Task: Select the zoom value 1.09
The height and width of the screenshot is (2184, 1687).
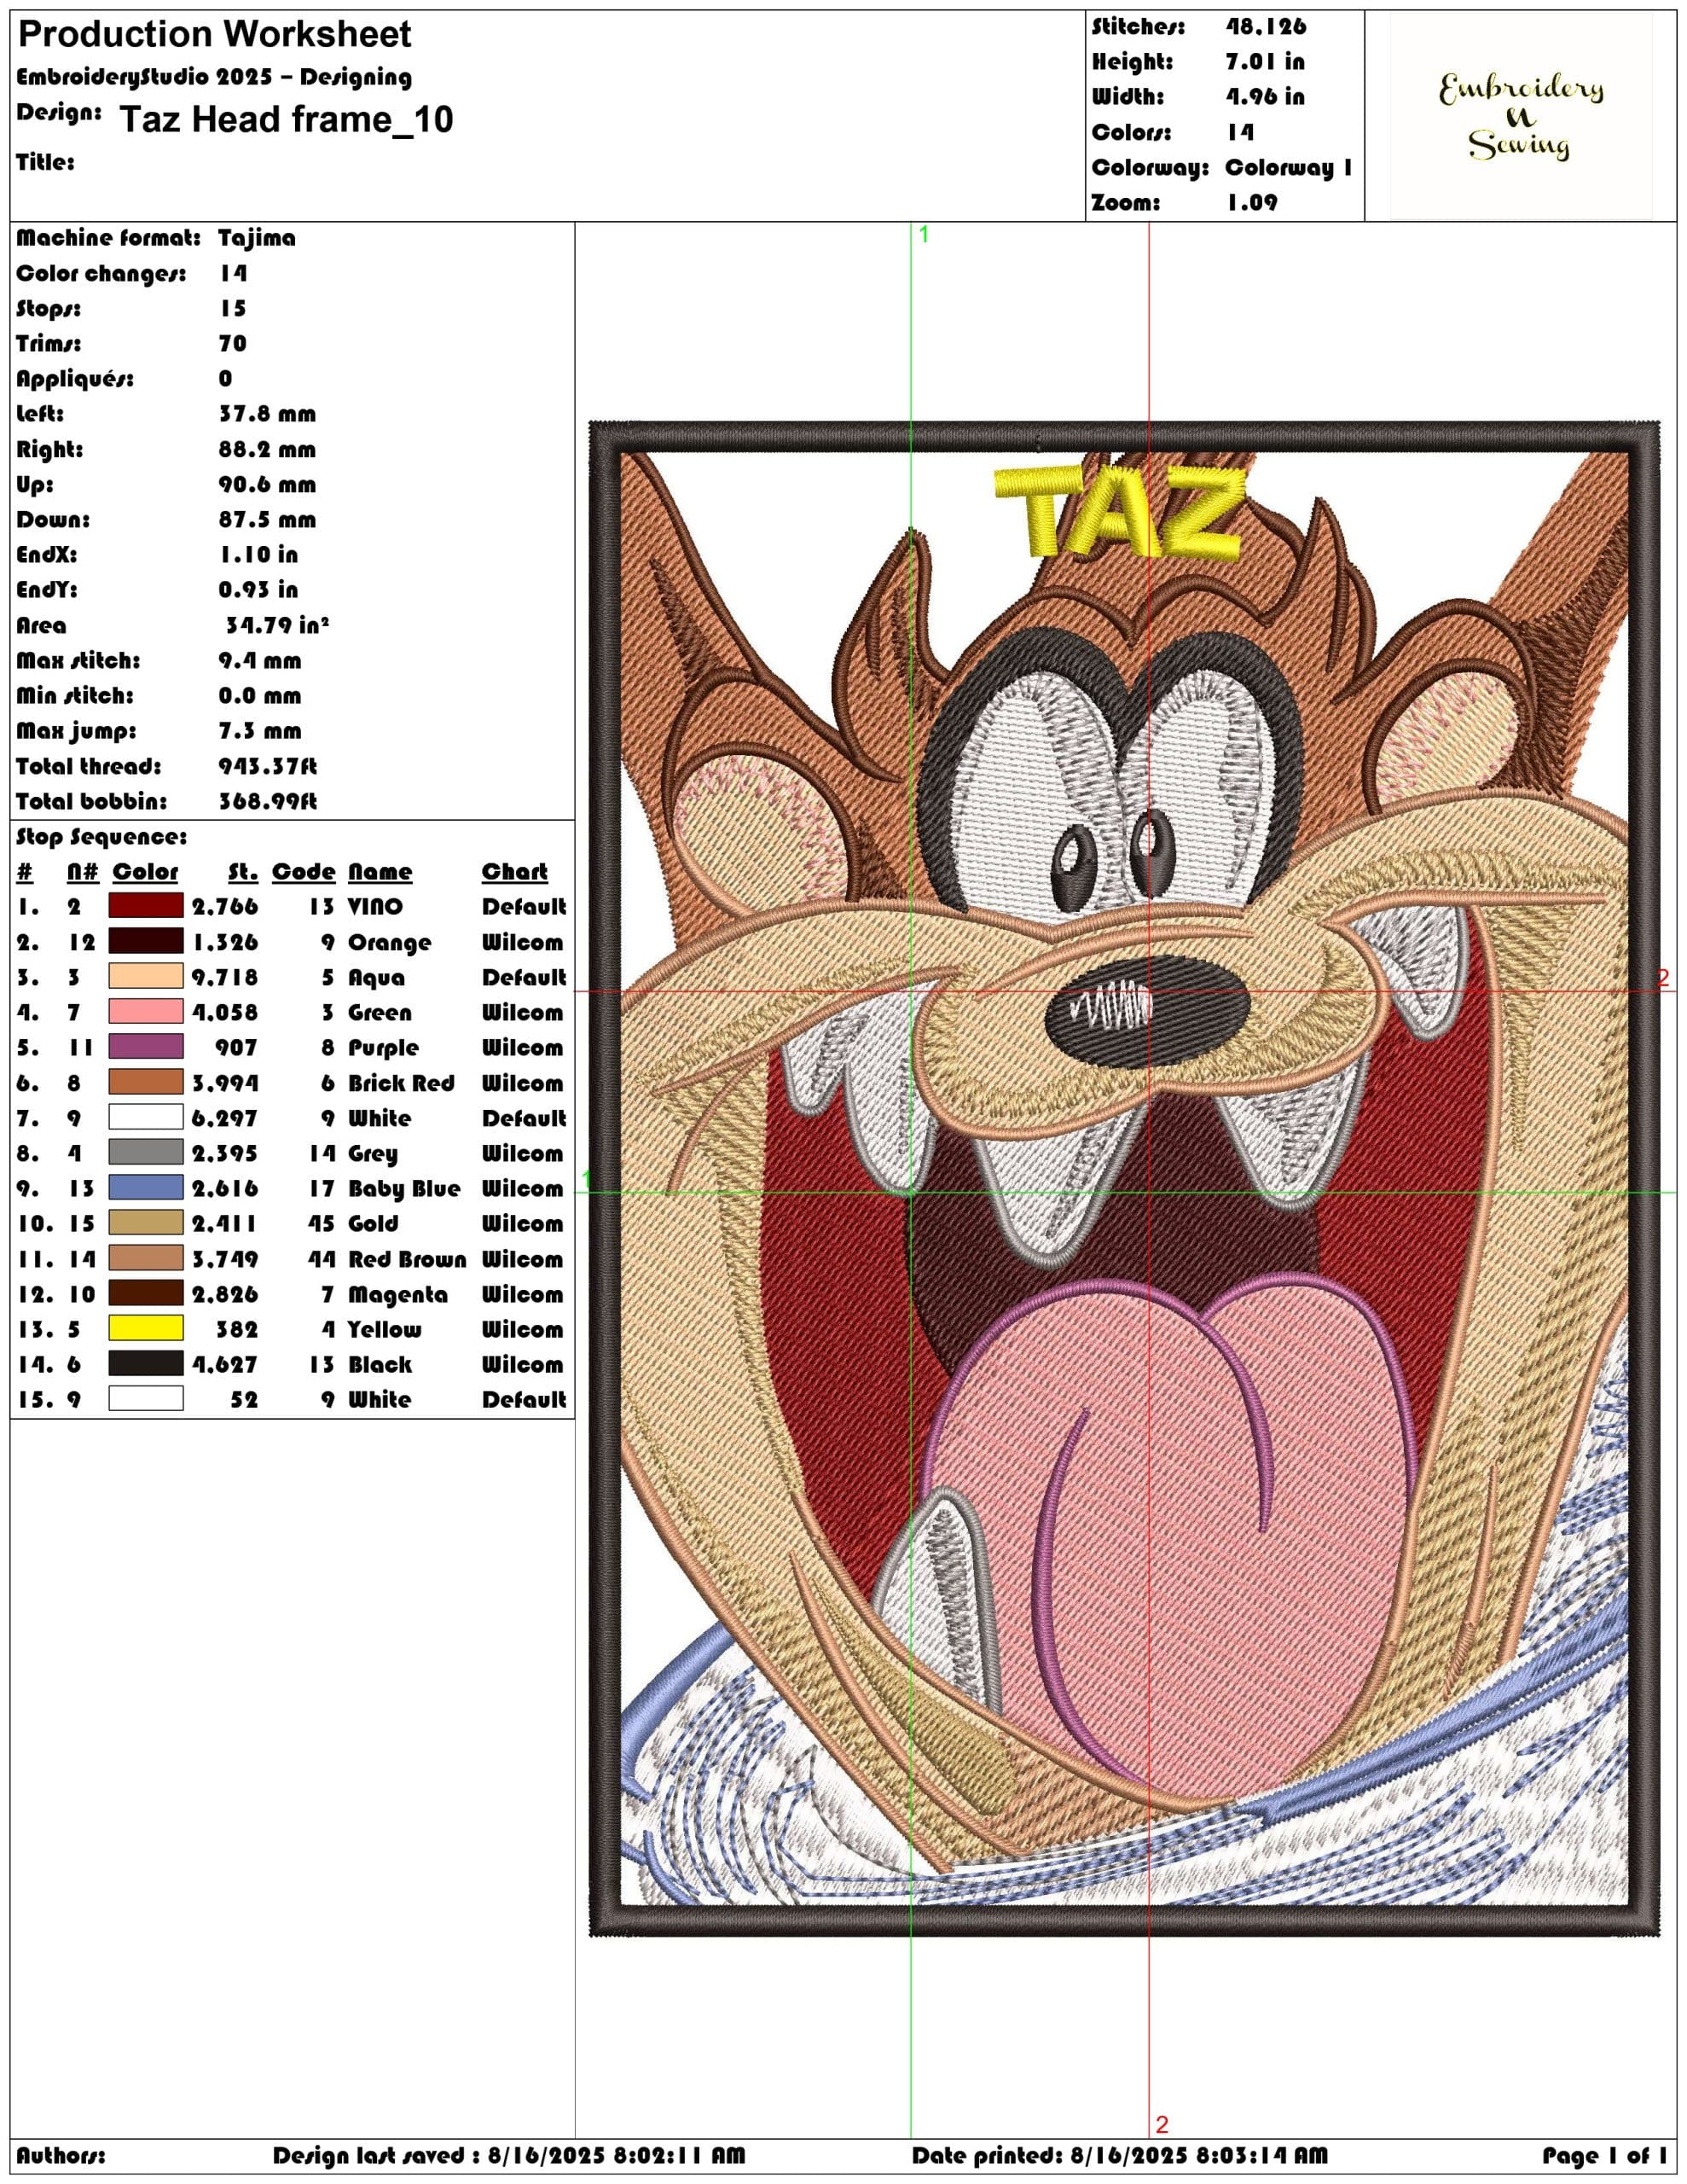Action: [x=1252, y=202]
